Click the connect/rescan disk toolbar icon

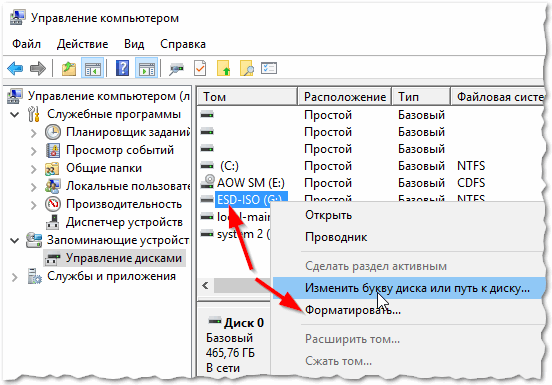(176, 69)
